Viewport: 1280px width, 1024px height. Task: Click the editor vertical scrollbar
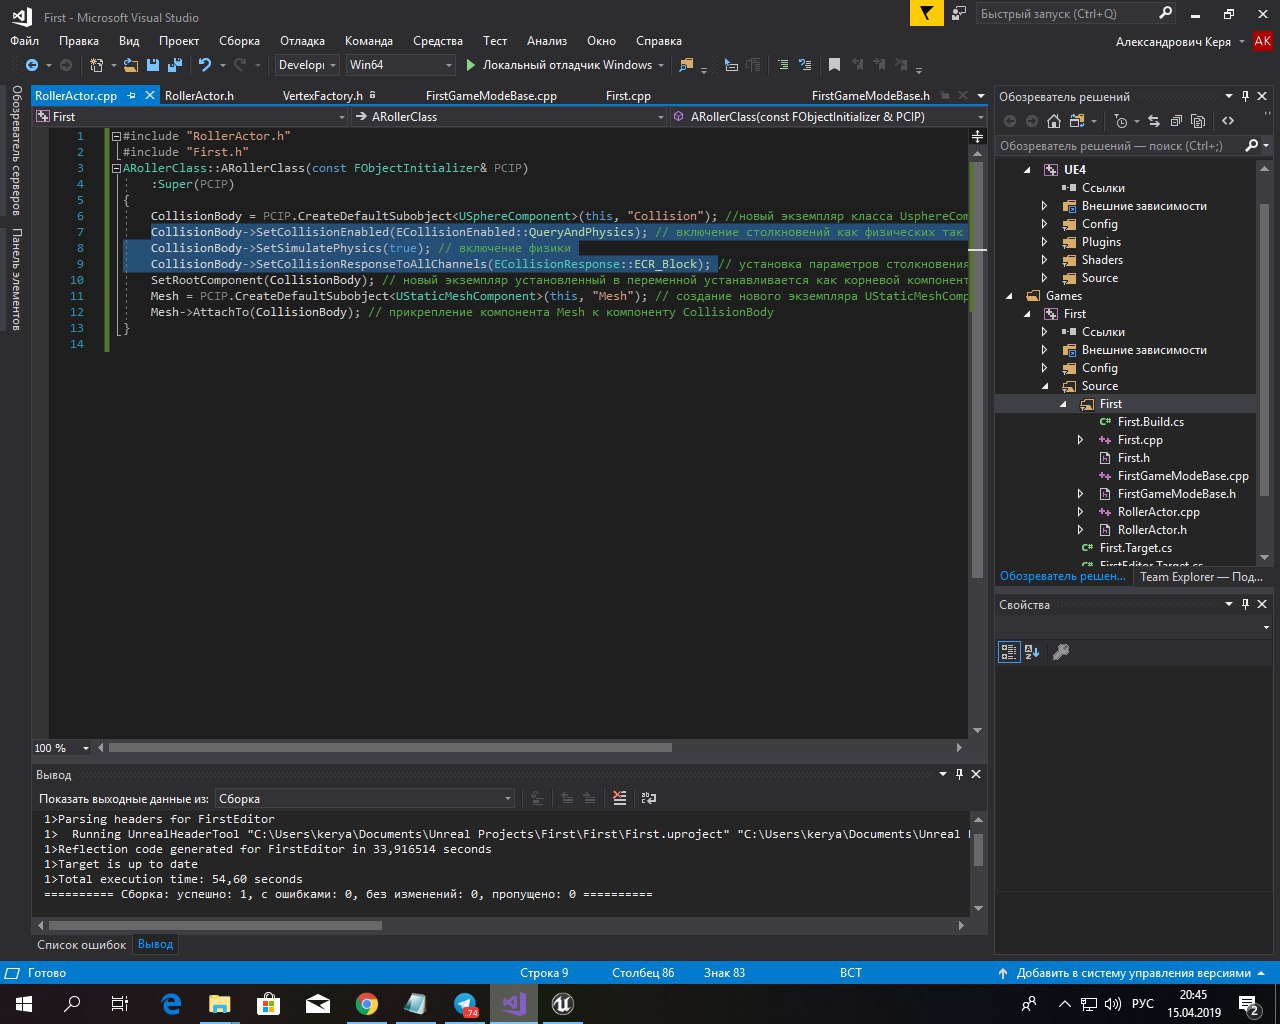977,400
